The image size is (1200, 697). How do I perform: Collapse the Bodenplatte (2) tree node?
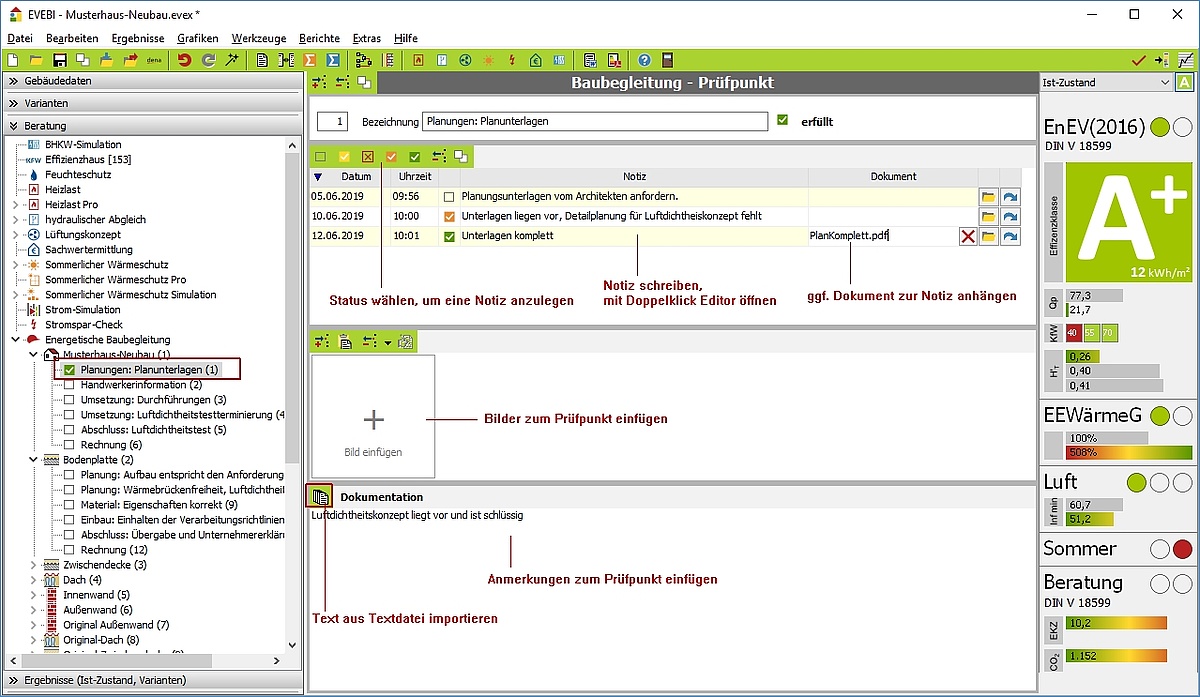[x=35, y=459]
